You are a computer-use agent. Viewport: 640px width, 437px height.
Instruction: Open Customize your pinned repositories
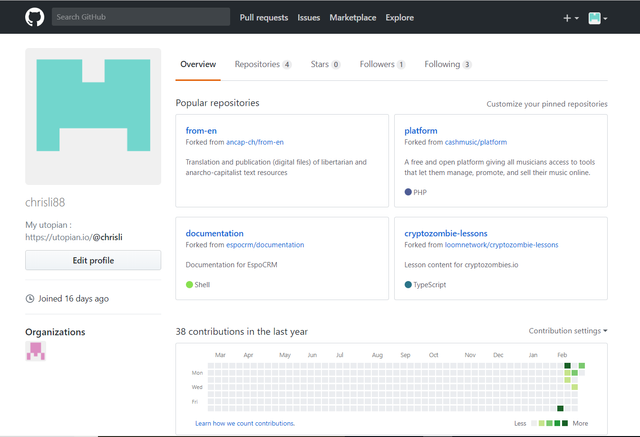tap(547, 104)
